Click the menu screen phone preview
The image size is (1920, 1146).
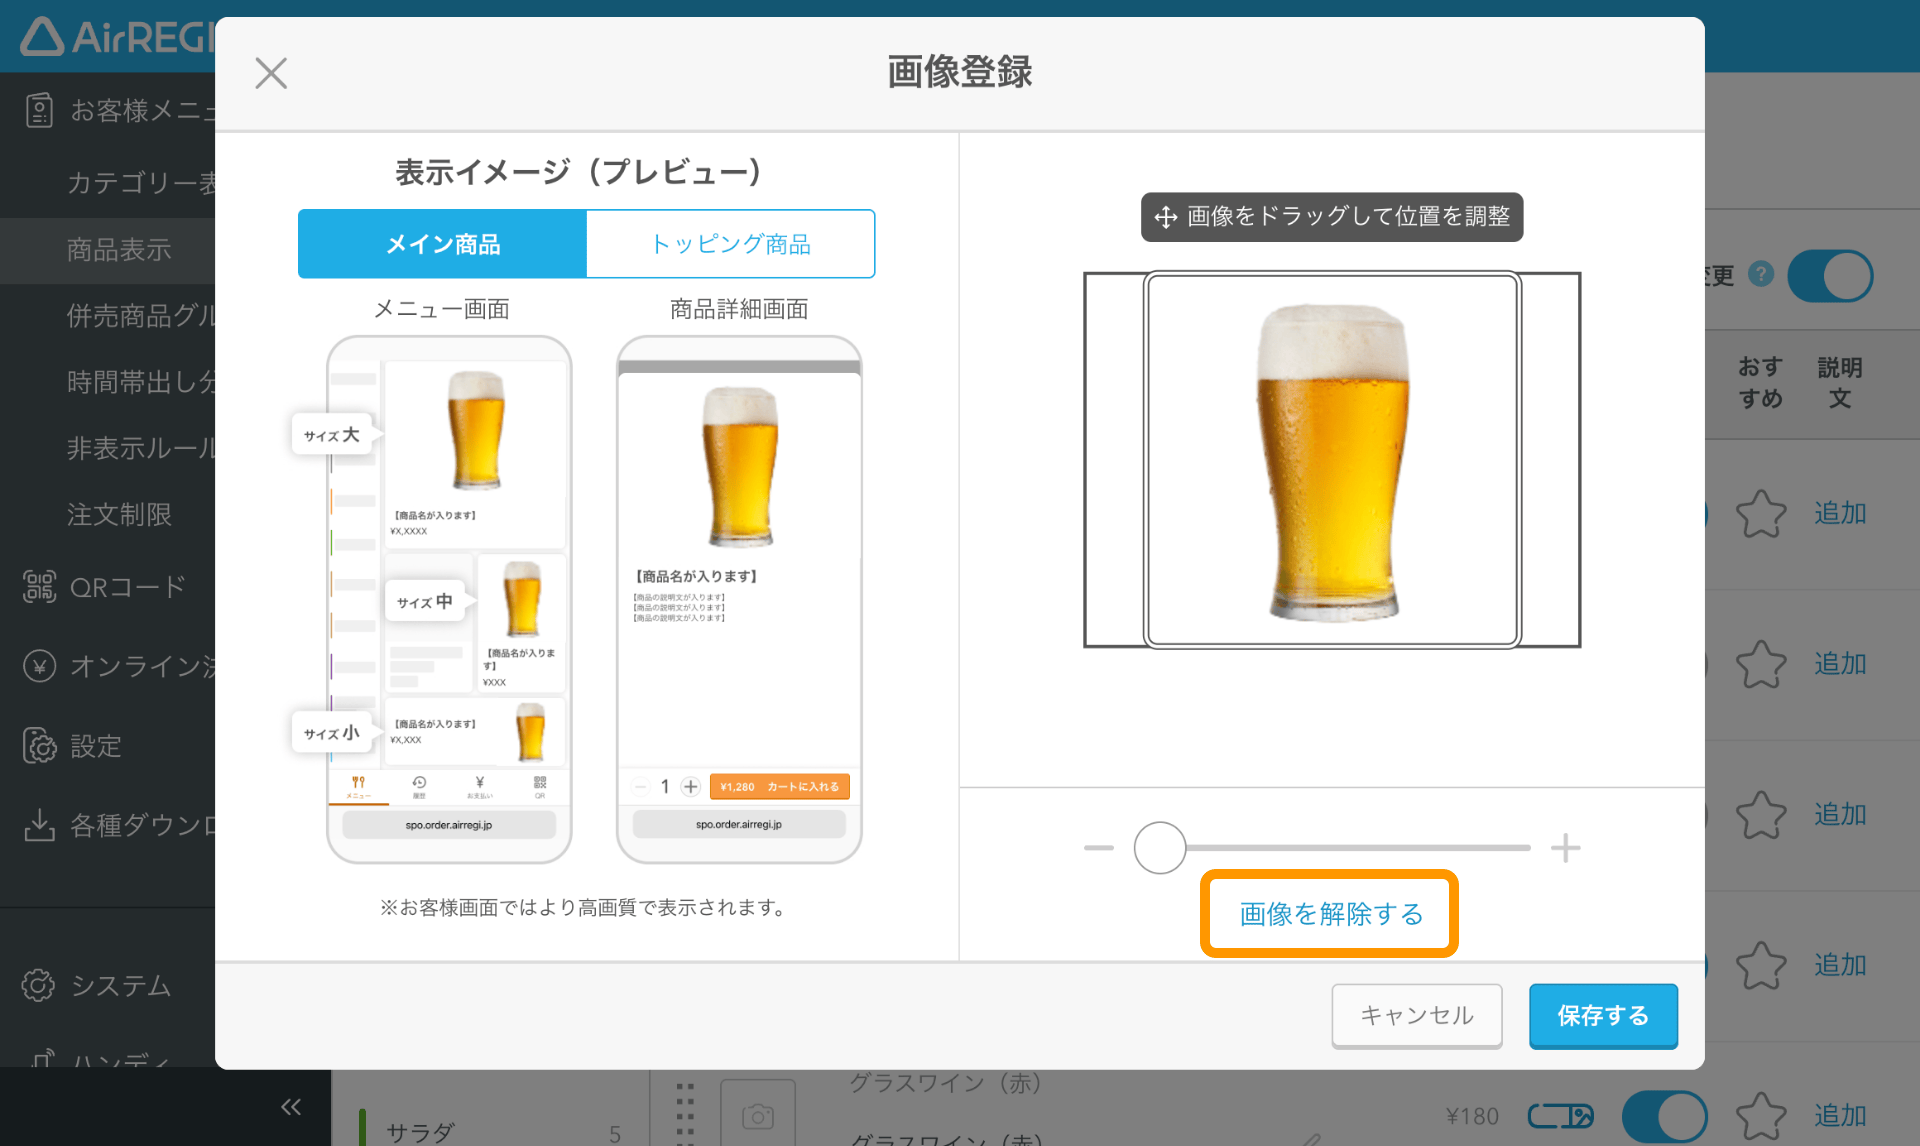point(449,599)
